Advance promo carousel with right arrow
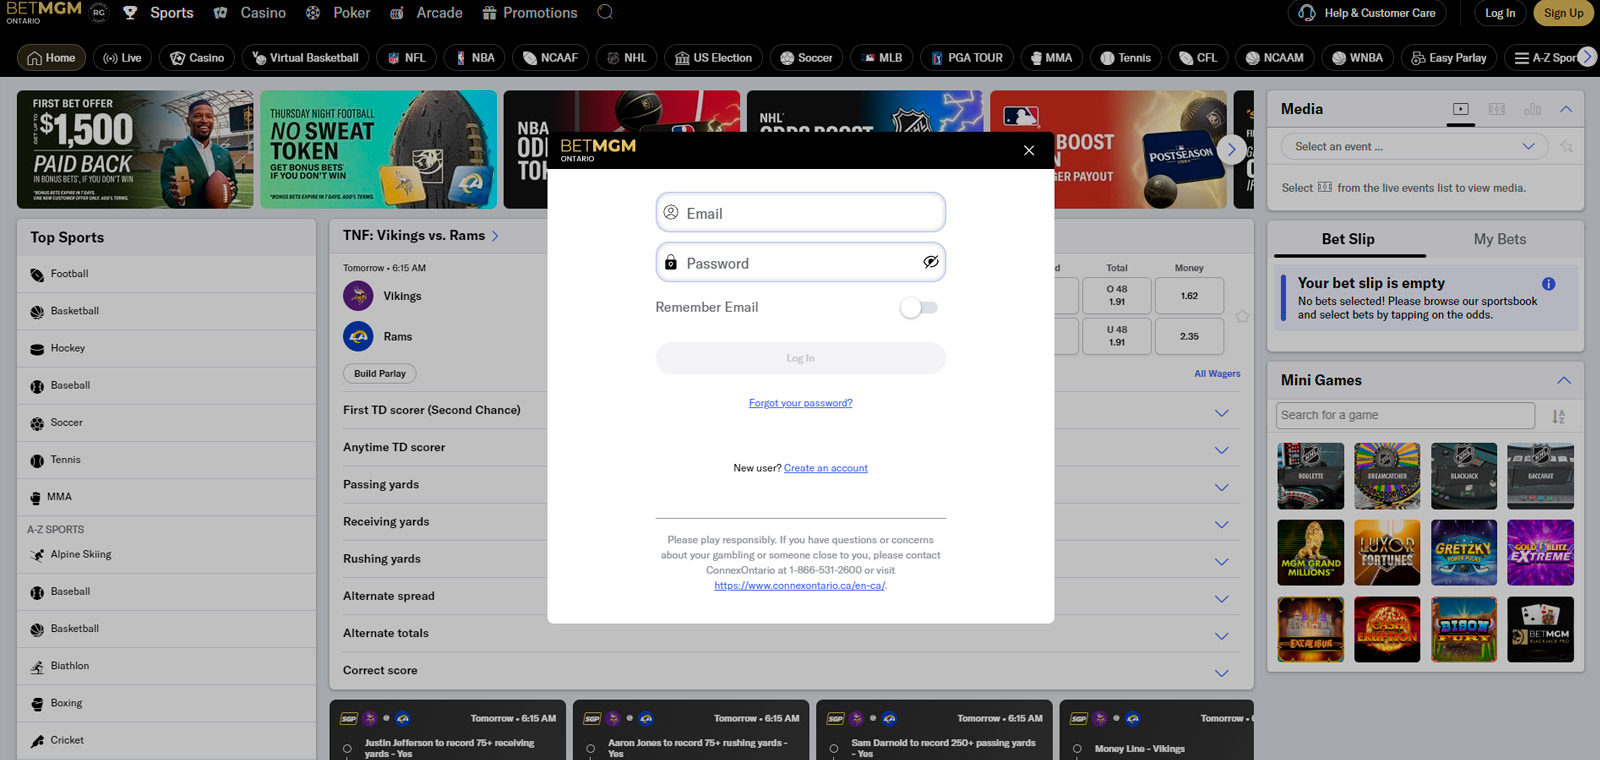 [x=1232, y=150]
